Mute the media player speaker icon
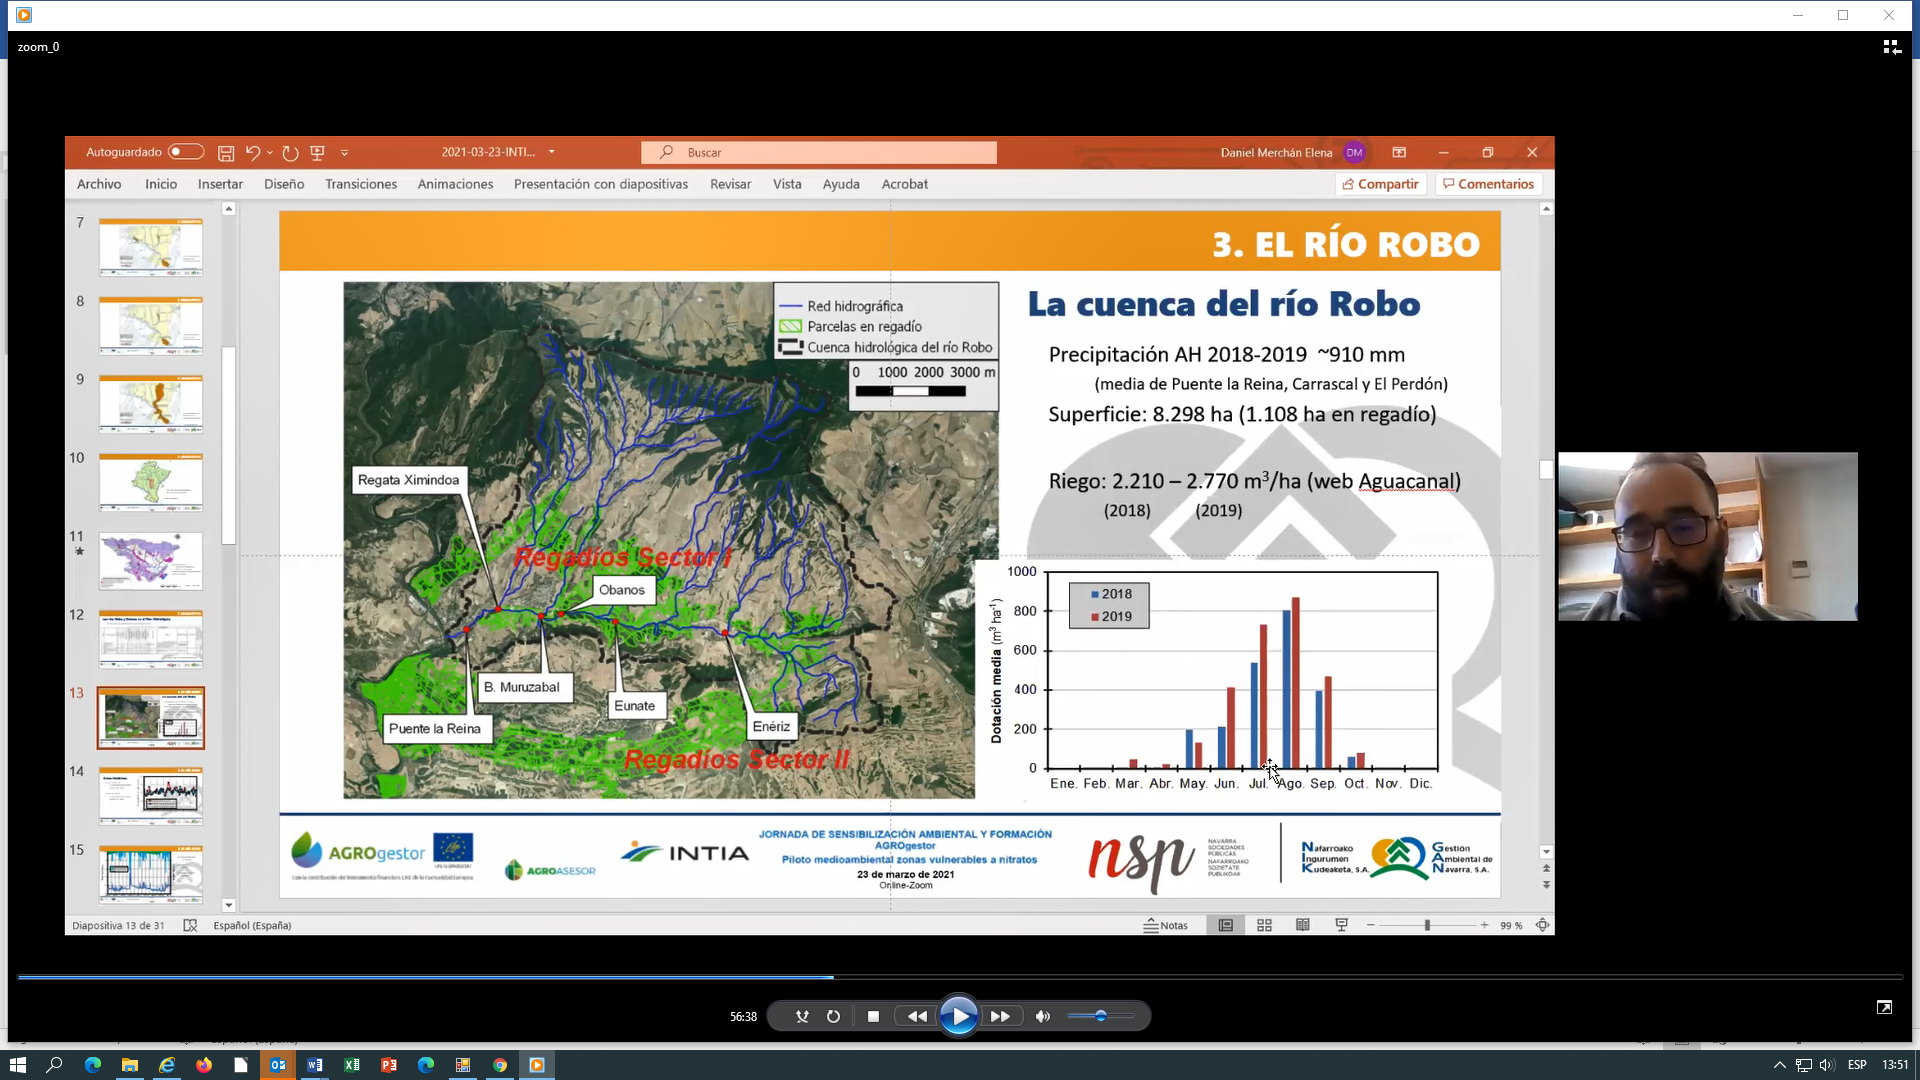The image size is (1920, 1080). coord(1043,1016)
